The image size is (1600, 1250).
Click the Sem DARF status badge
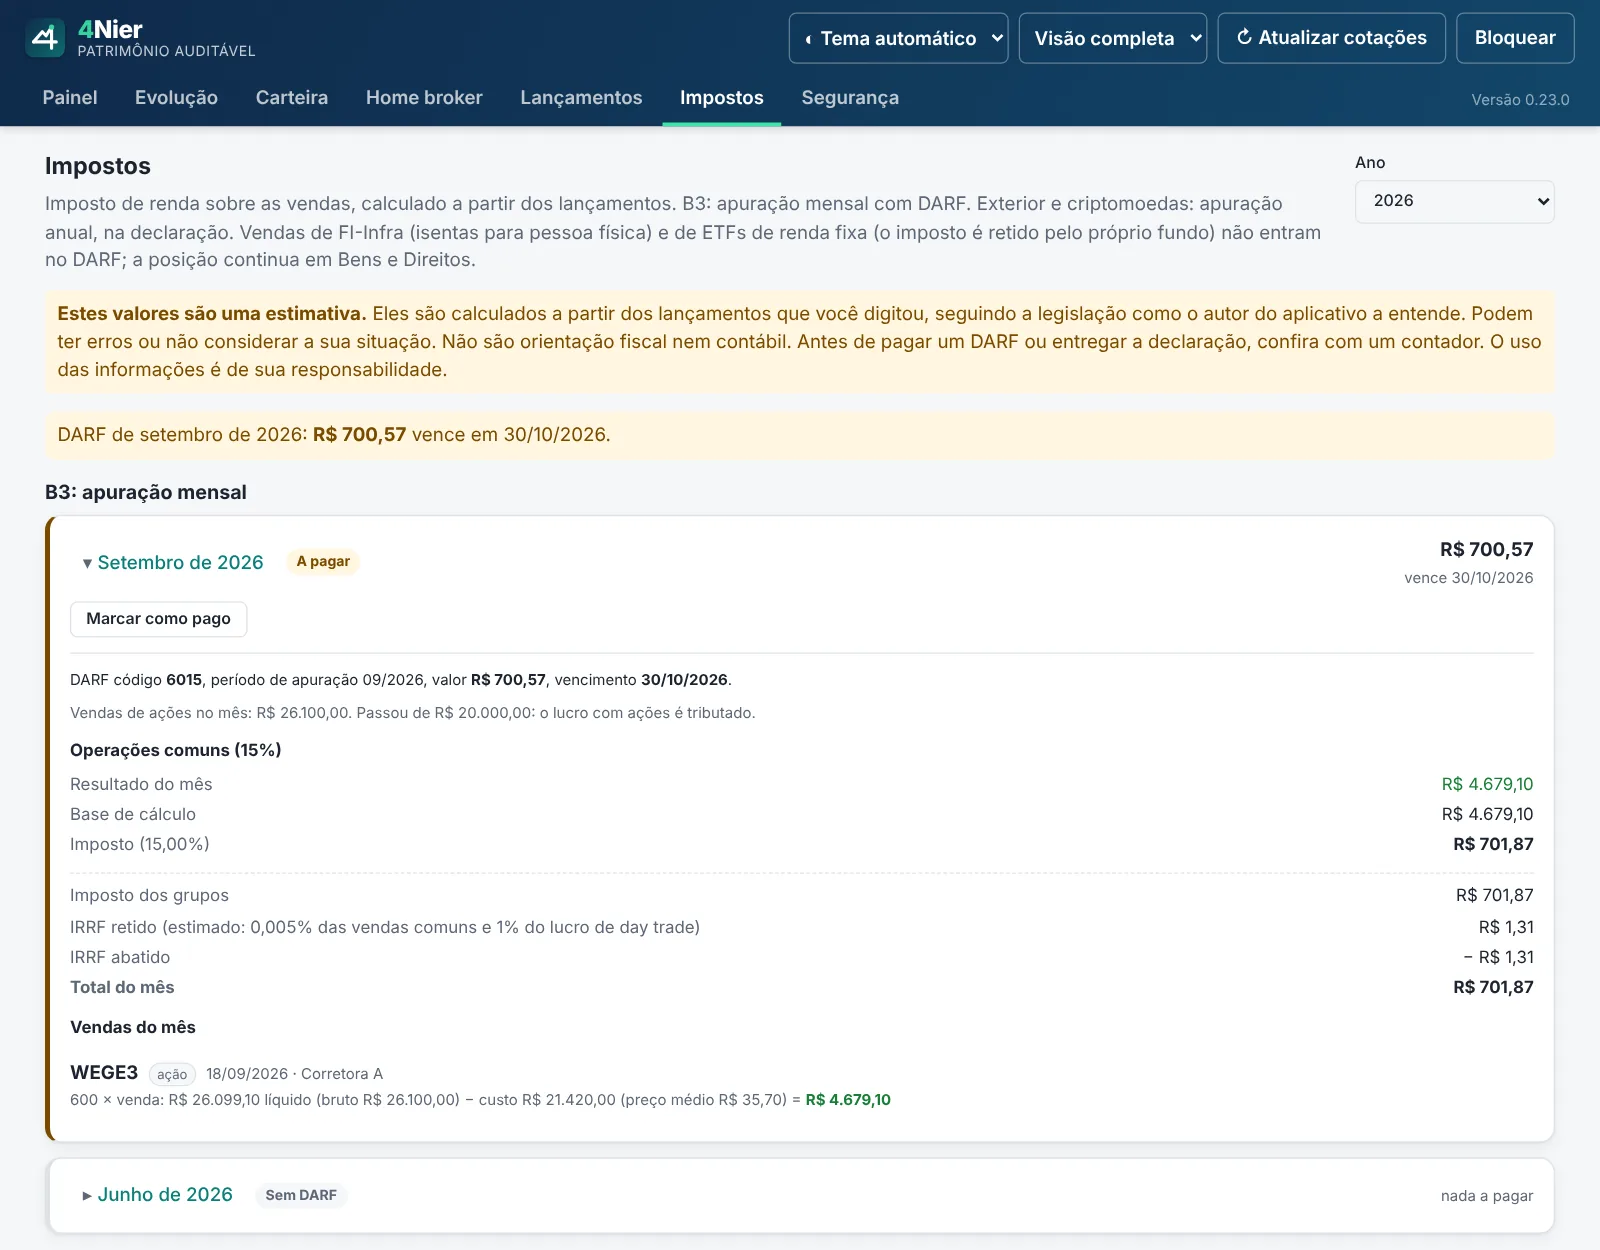pos(301,1195)
